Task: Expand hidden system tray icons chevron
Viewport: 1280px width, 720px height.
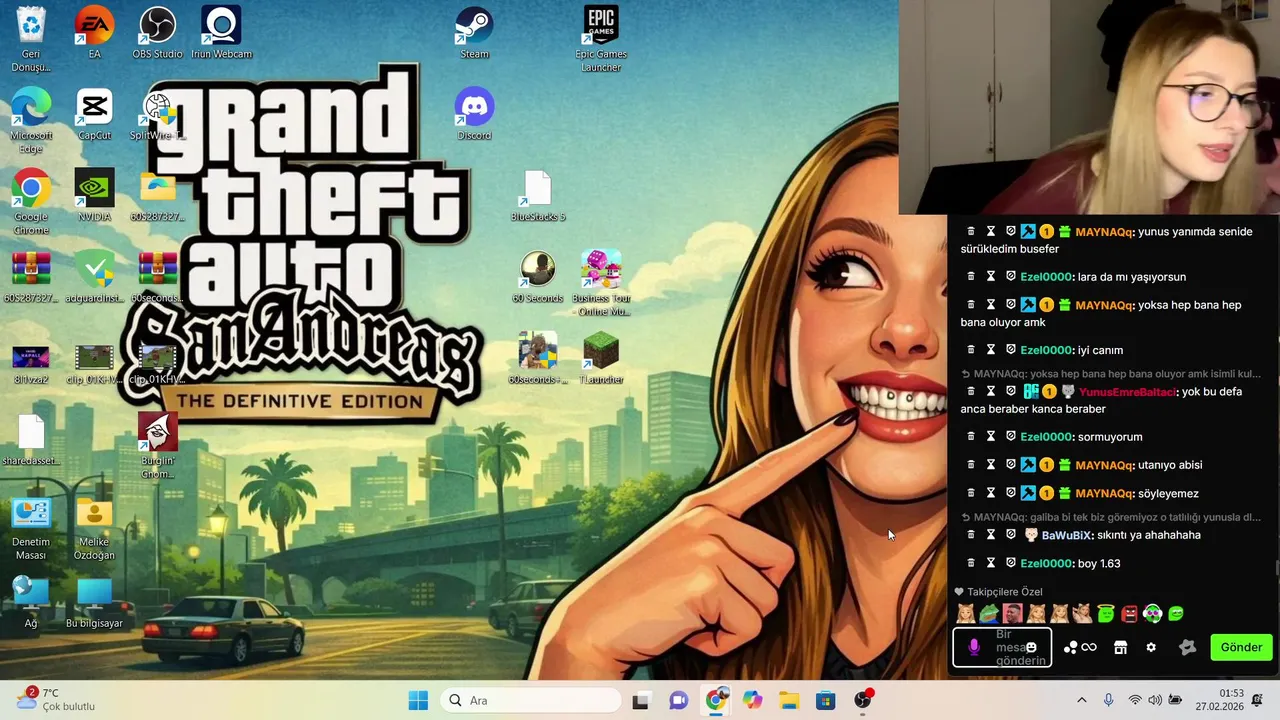Action: (x=1081, y=700)
